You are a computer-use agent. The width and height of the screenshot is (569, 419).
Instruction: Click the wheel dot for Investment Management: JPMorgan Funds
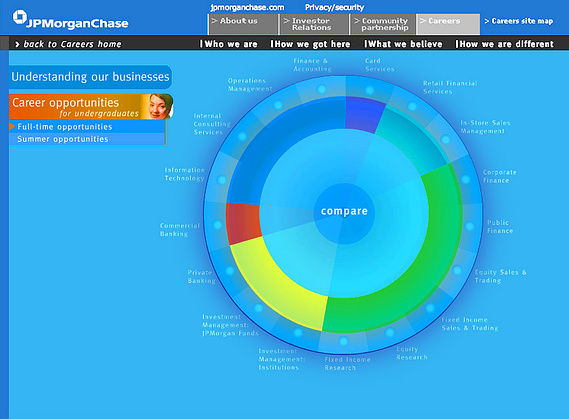point(258,308)
